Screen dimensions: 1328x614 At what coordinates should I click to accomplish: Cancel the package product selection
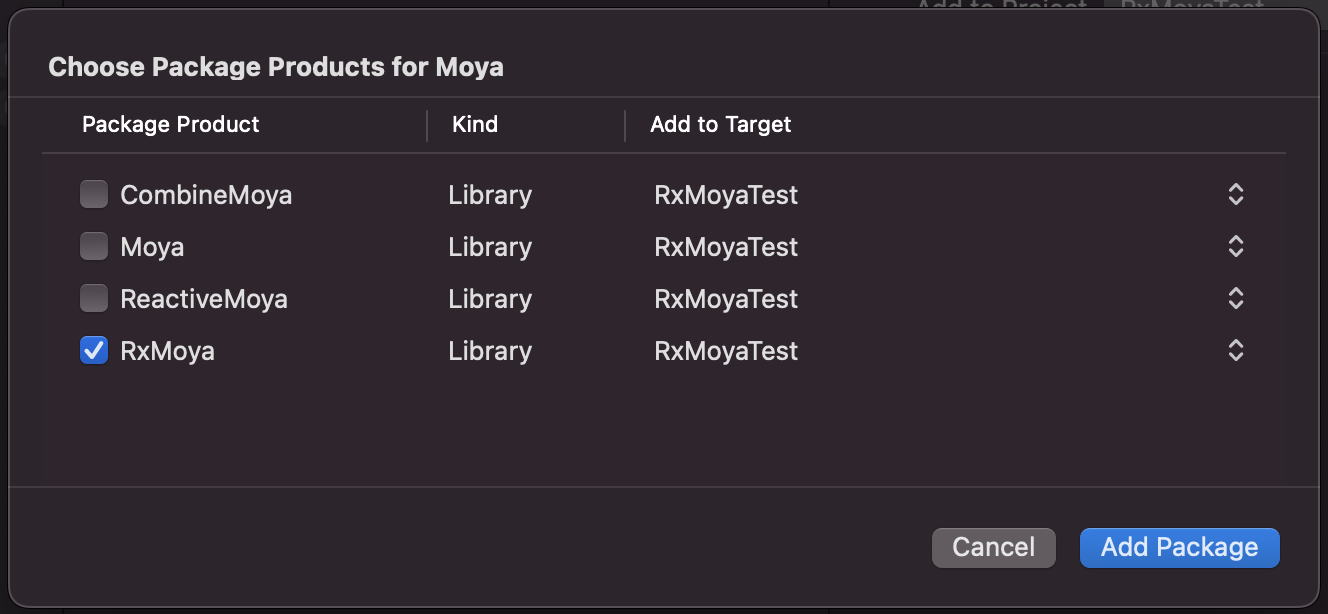(x=992, y=547)
